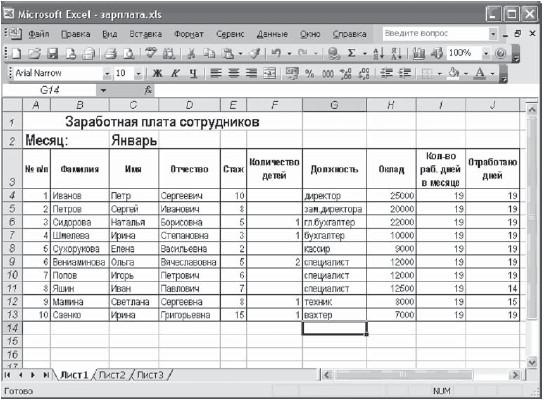Open the fill color dropdown arrow
544x400 pixels.
[x=466, y=74]
